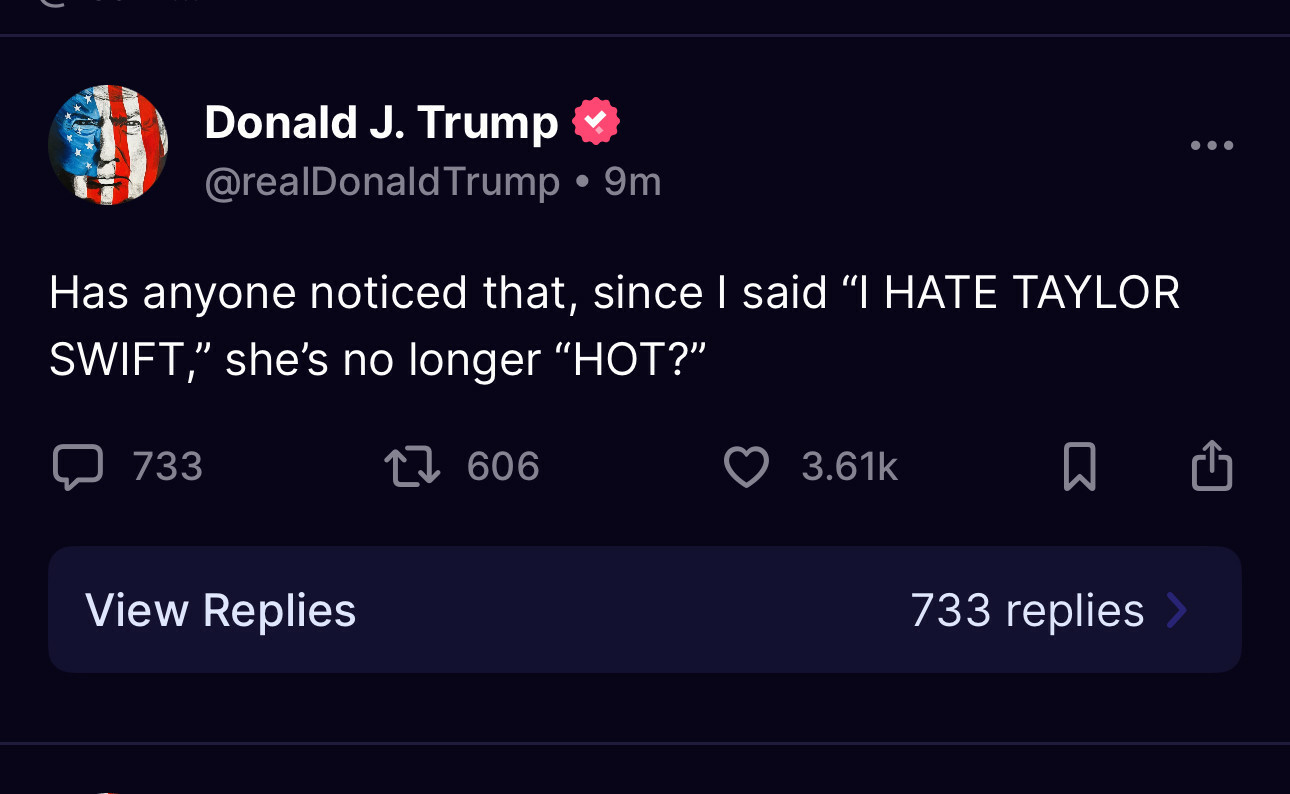Bookmark this post with the bookmark icon
This screenshot has width=1290, height=794.
click(x=1079, y=467)
